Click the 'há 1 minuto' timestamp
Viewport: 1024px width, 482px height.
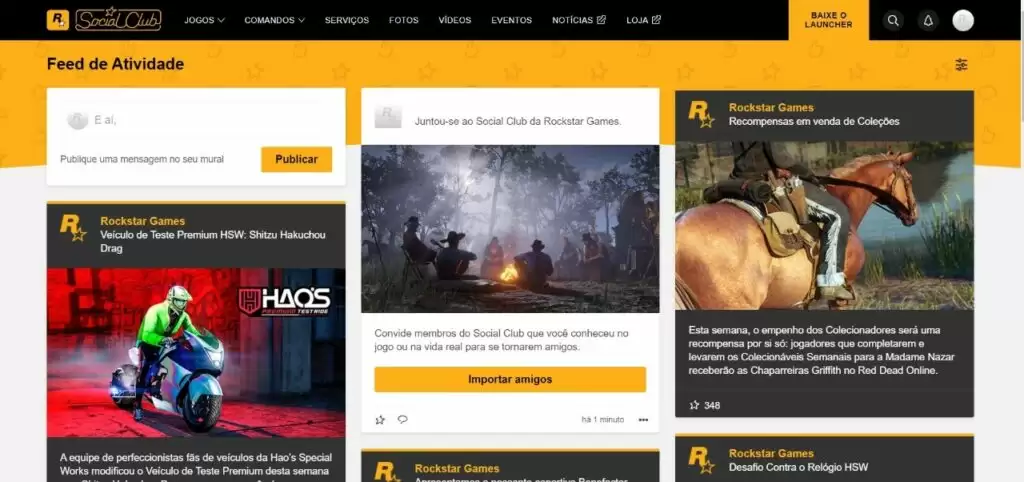[602, 419]
